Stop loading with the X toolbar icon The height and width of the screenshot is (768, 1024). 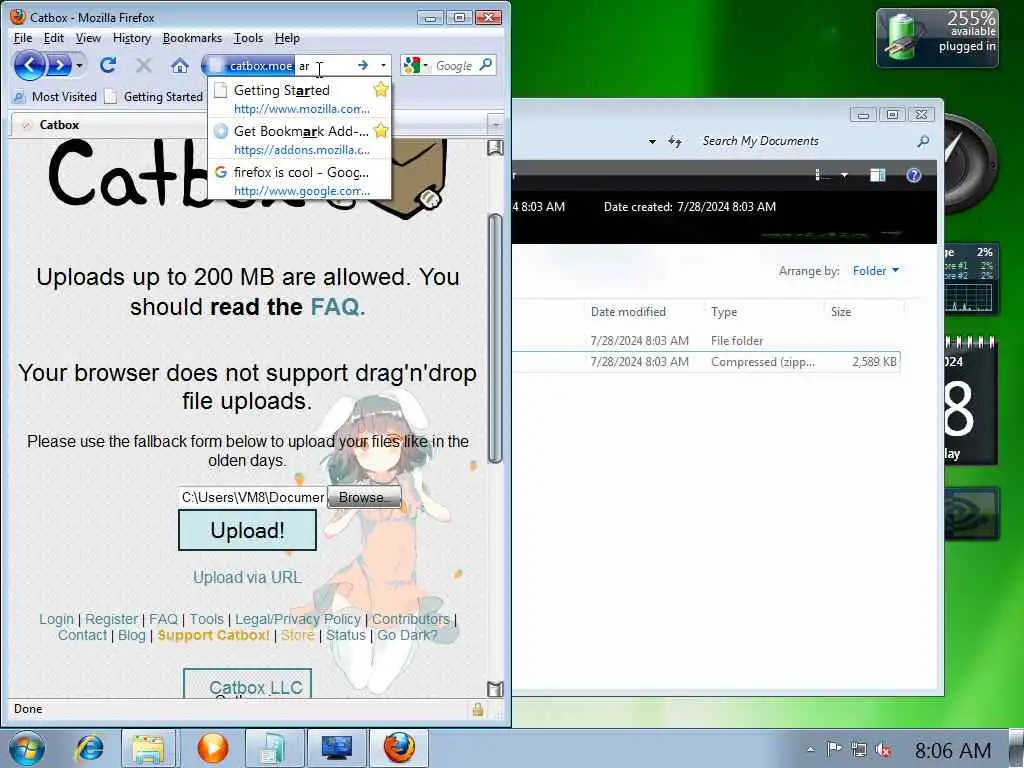click(144, 65)
